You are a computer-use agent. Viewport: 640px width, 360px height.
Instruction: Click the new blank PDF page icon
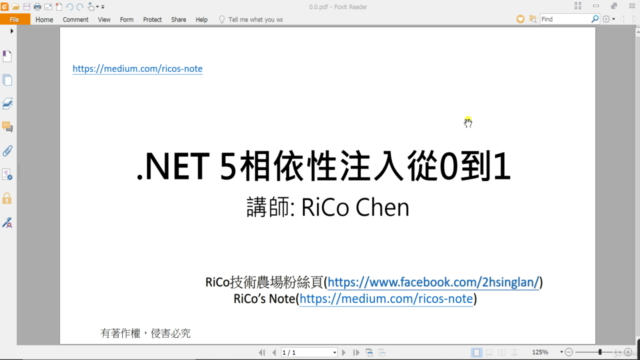coord(59,7)
